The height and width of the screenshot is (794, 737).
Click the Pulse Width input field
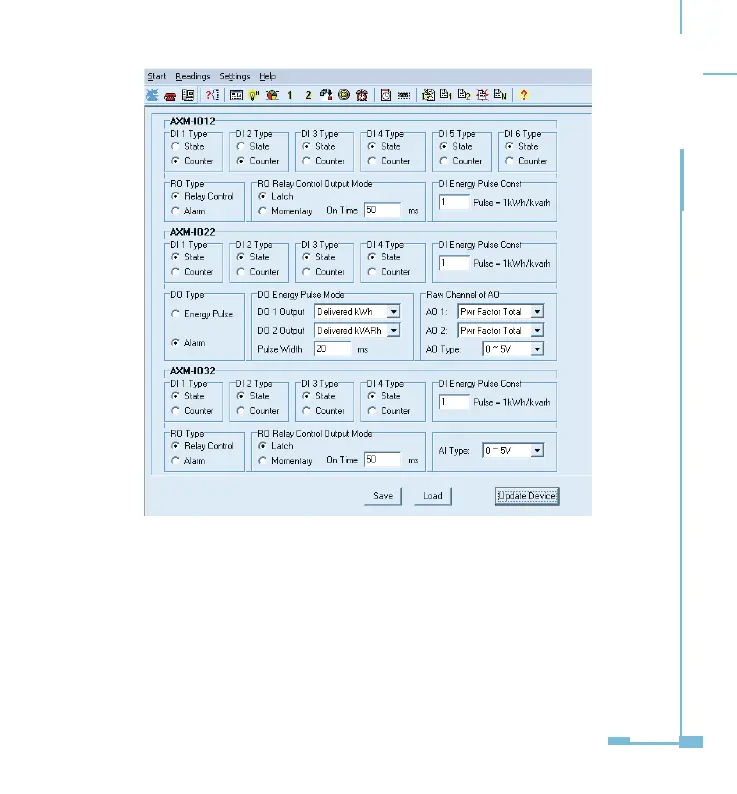pyautogui.click(x=332, y=349)
